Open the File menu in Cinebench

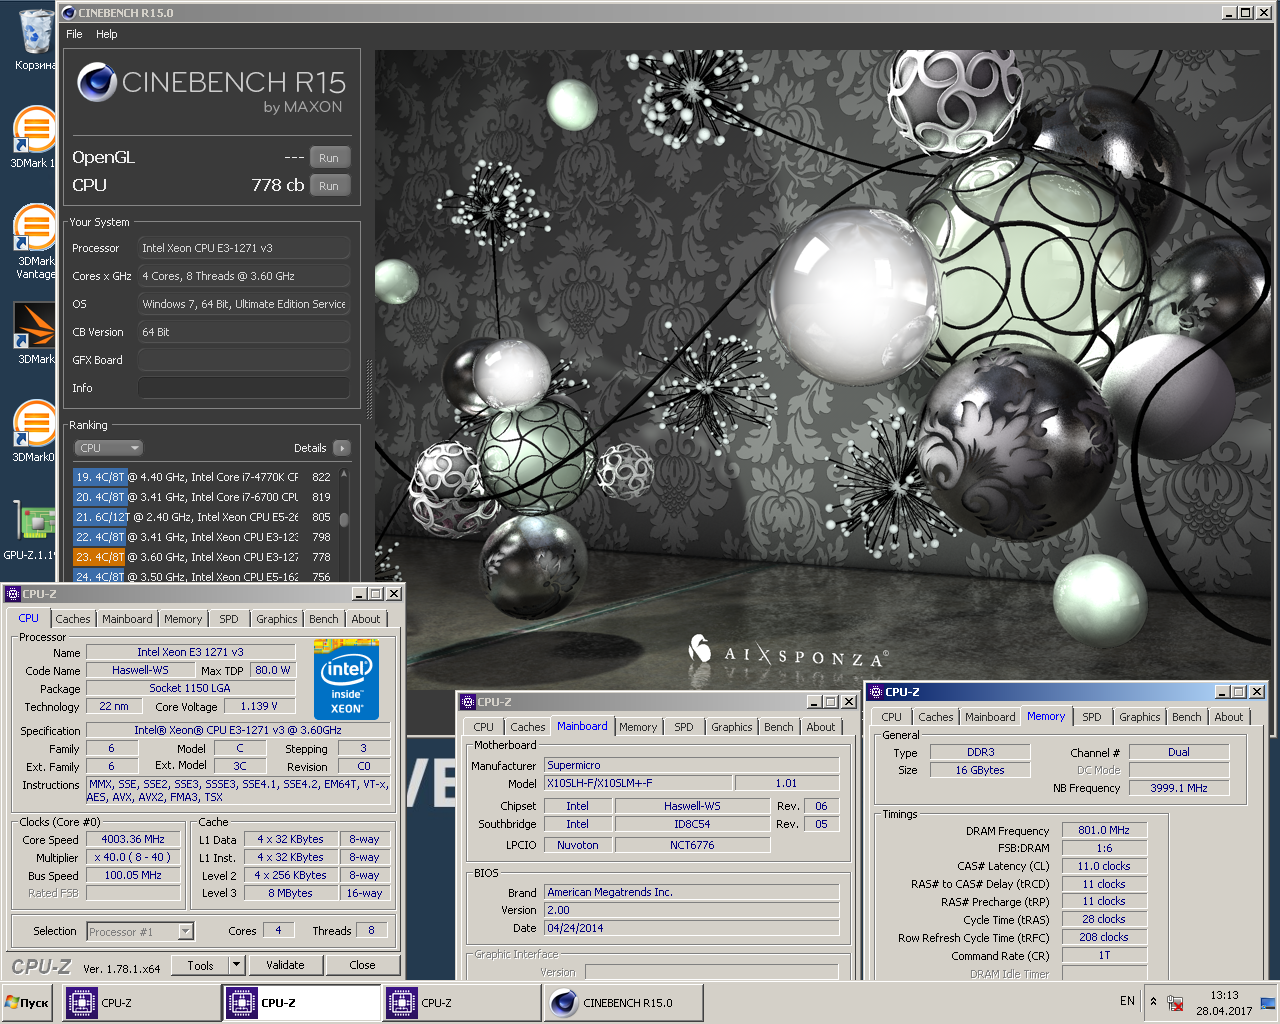coord(74,34)
